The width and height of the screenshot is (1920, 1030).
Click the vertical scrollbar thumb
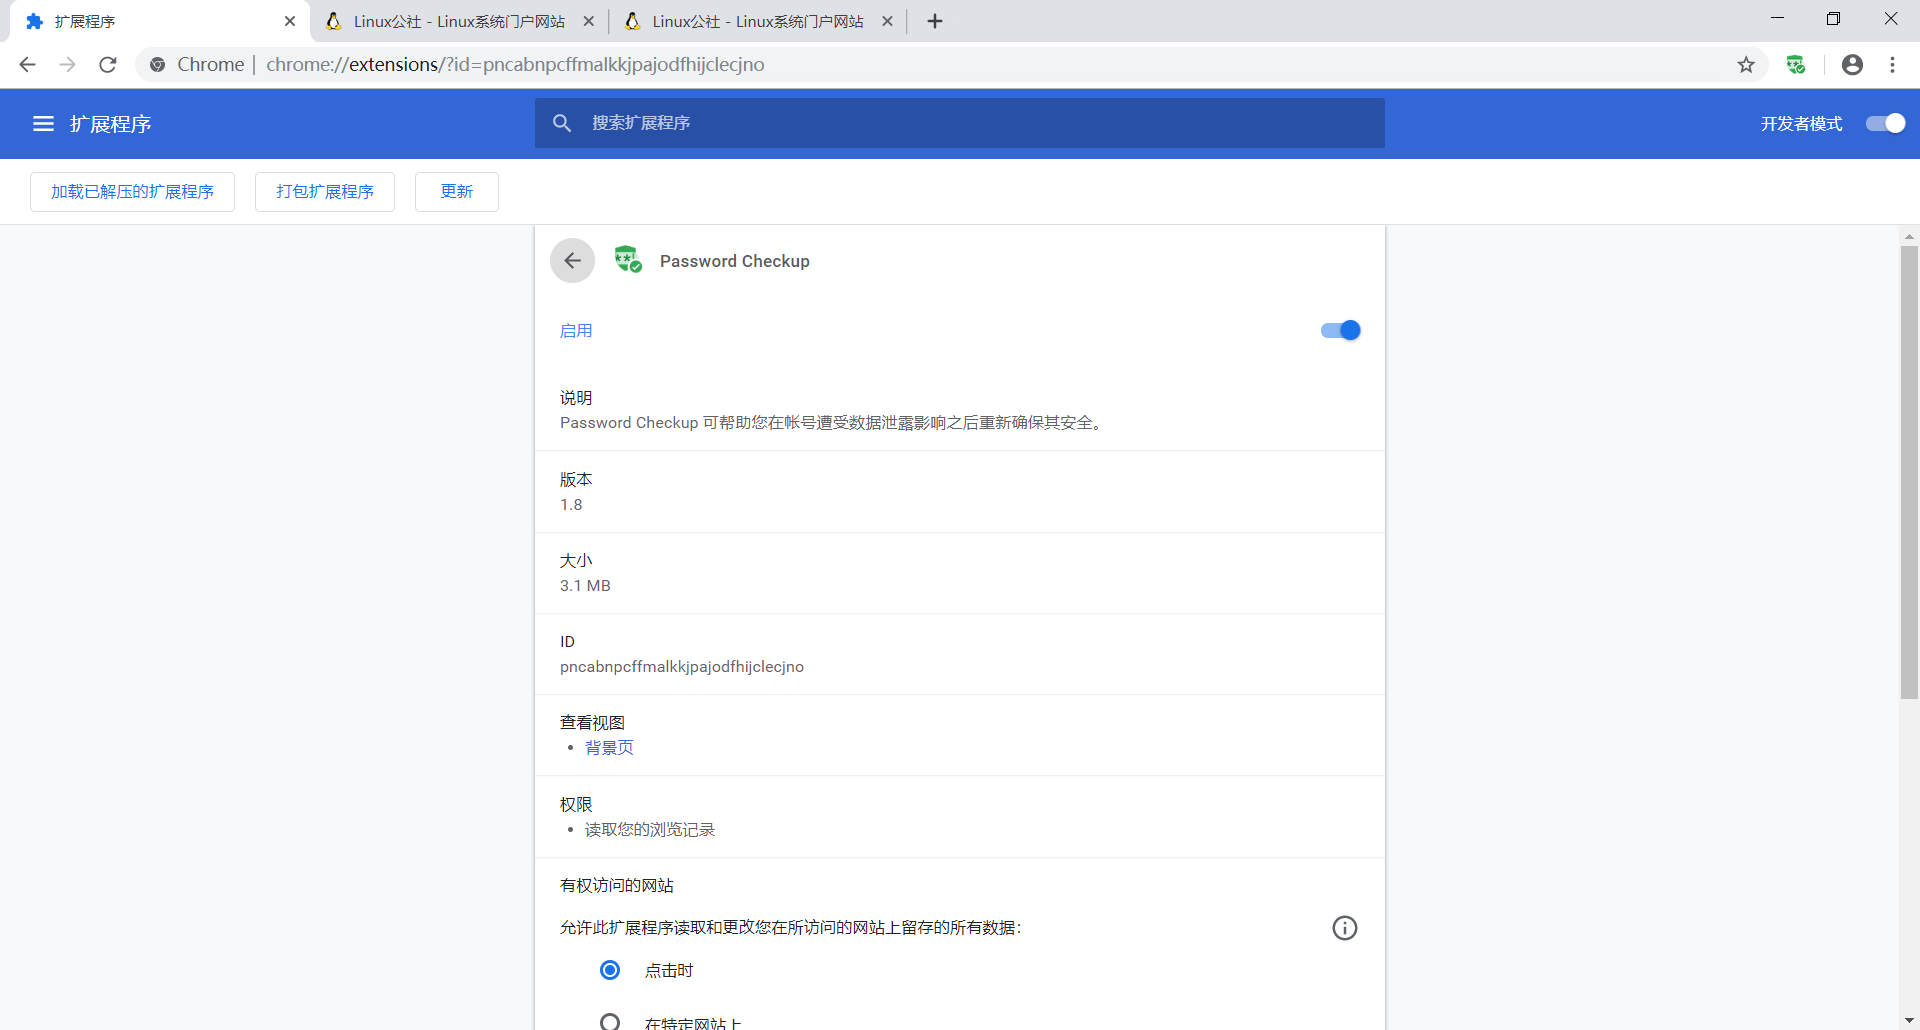[x=1909, y=472]
